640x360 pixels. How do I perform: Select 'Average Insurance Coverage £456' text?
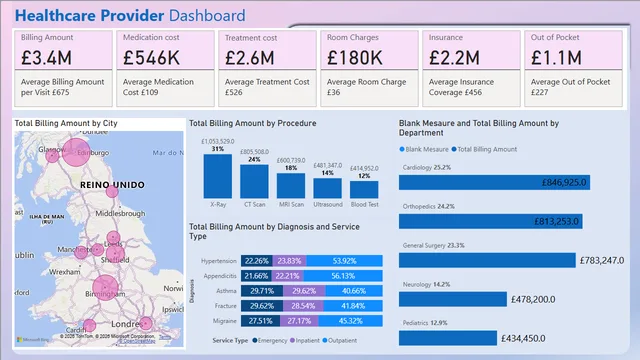coord(461,87)
